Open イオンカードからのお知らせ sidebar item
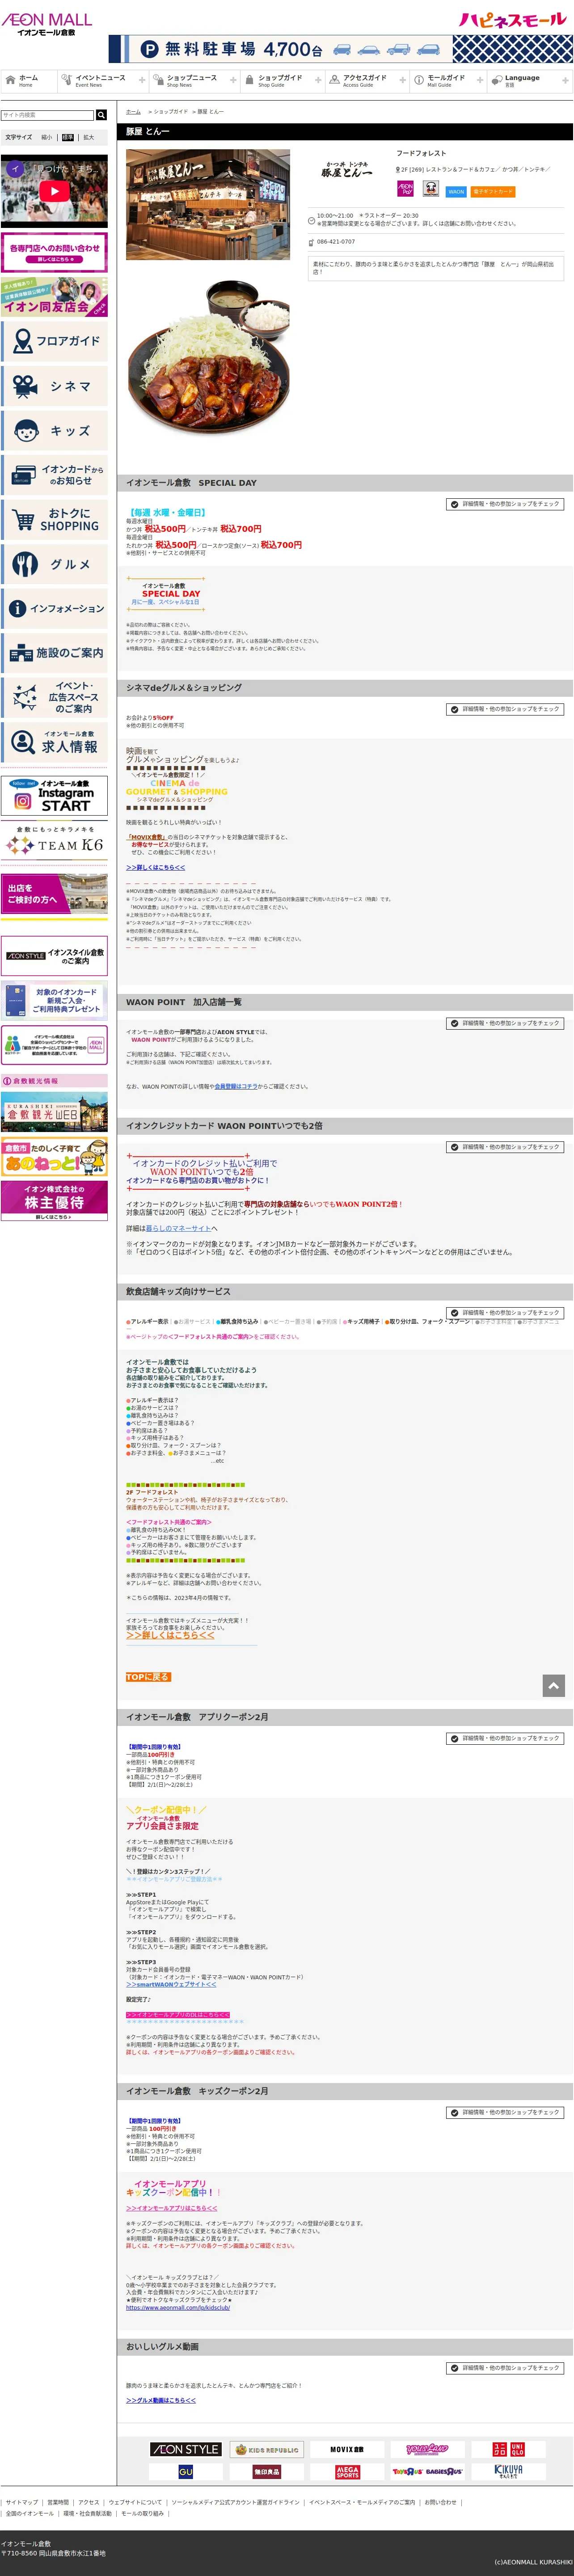 (54, 475)
